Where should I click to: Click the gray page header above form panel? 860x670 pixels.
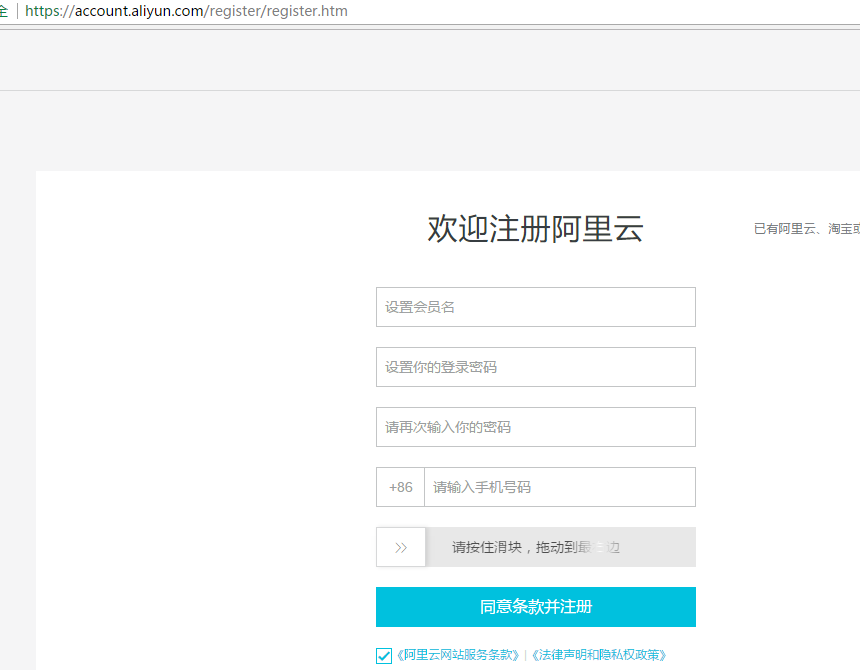430,130
